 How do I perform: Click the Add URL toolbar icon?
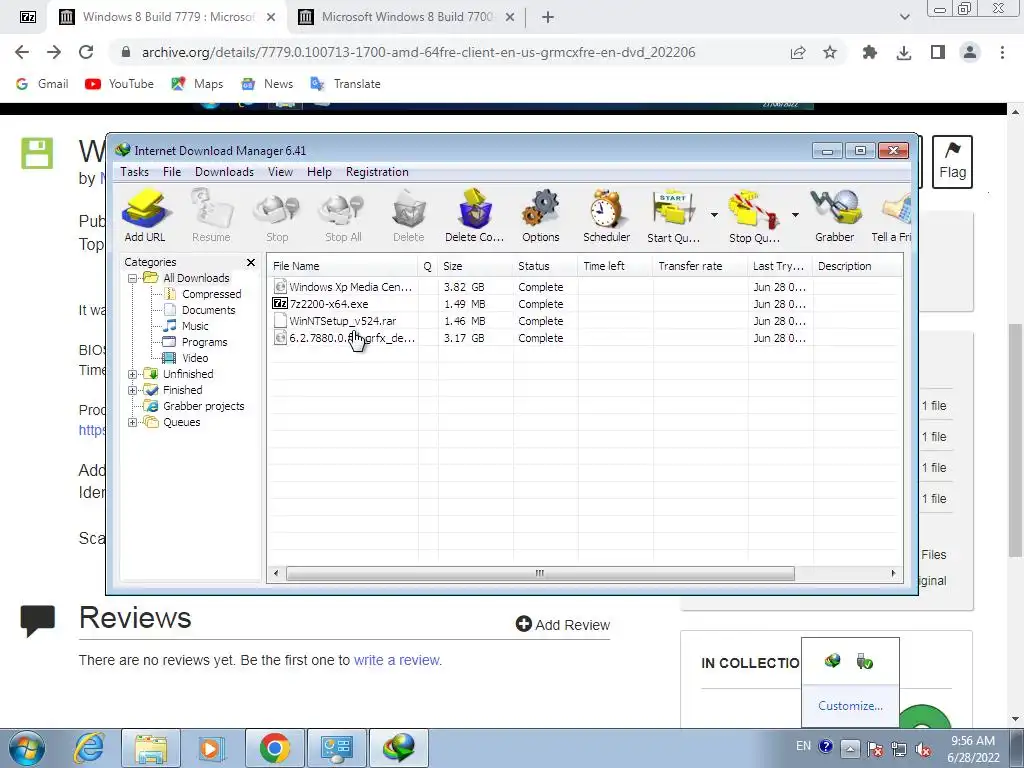[x=145, y=216]
